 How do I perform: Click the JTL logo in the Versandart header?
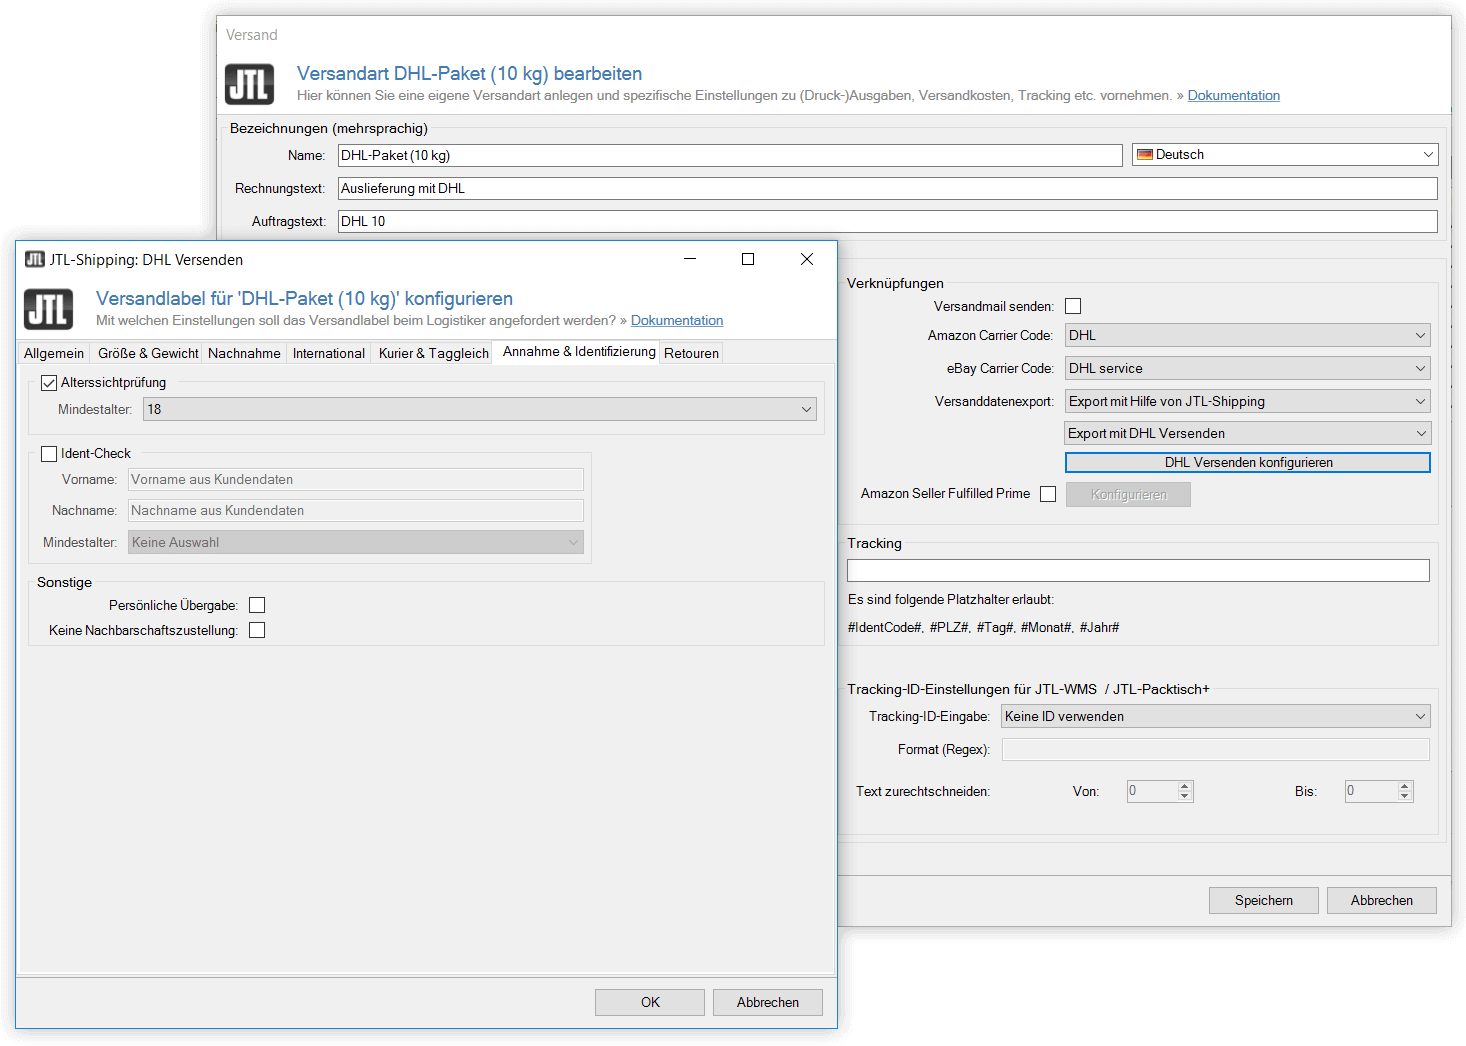pyautogui.click(x=249, y=85)
